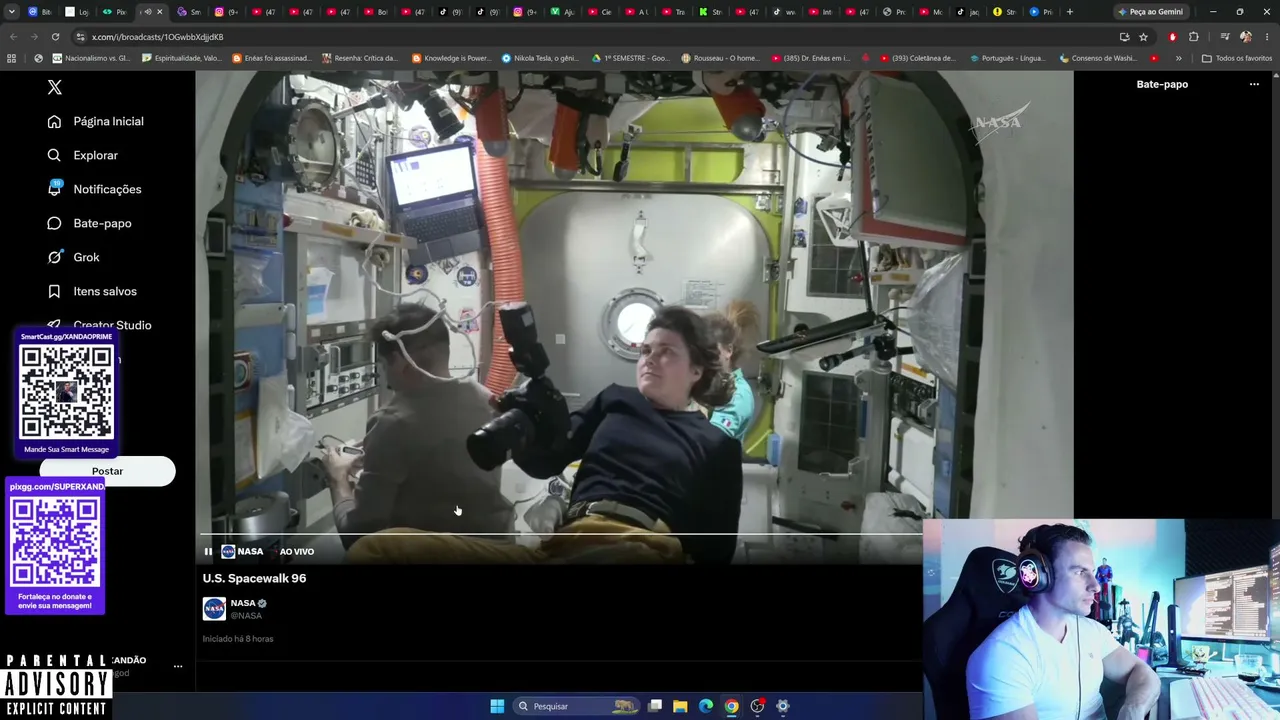The height and width of the screenshot is (720, 1280).
Task: Open the Explorar page
Action: pos(83,155)
